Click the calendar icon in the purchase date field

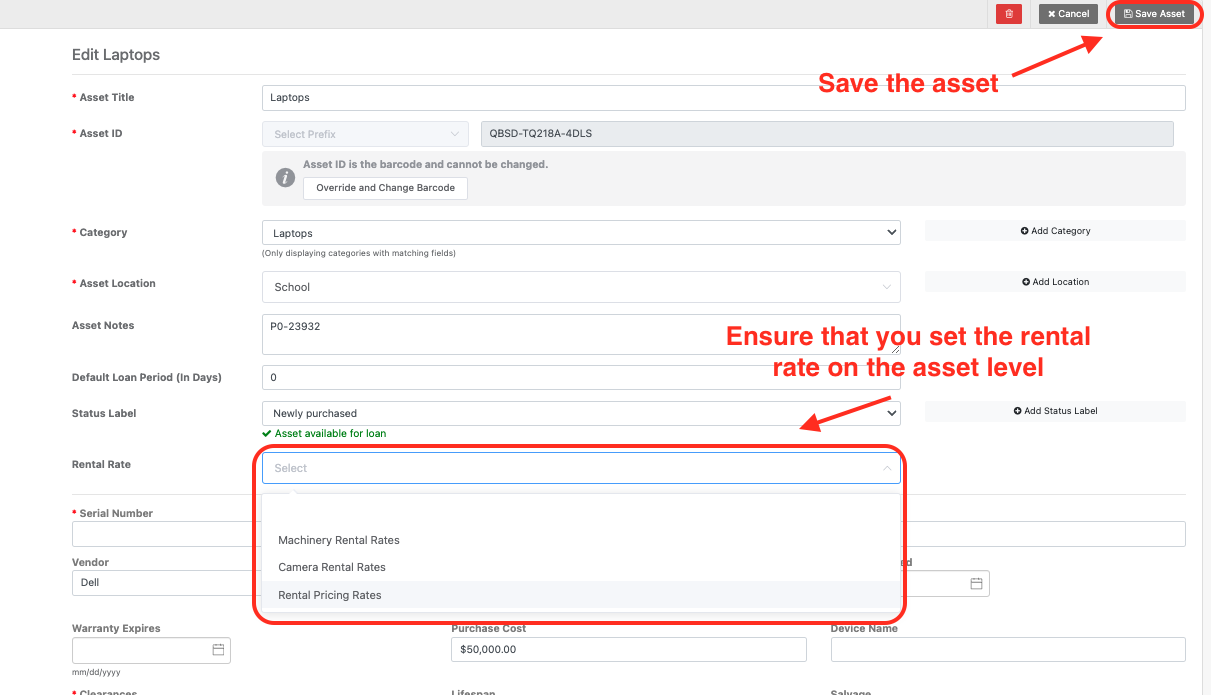click(976, 582)
